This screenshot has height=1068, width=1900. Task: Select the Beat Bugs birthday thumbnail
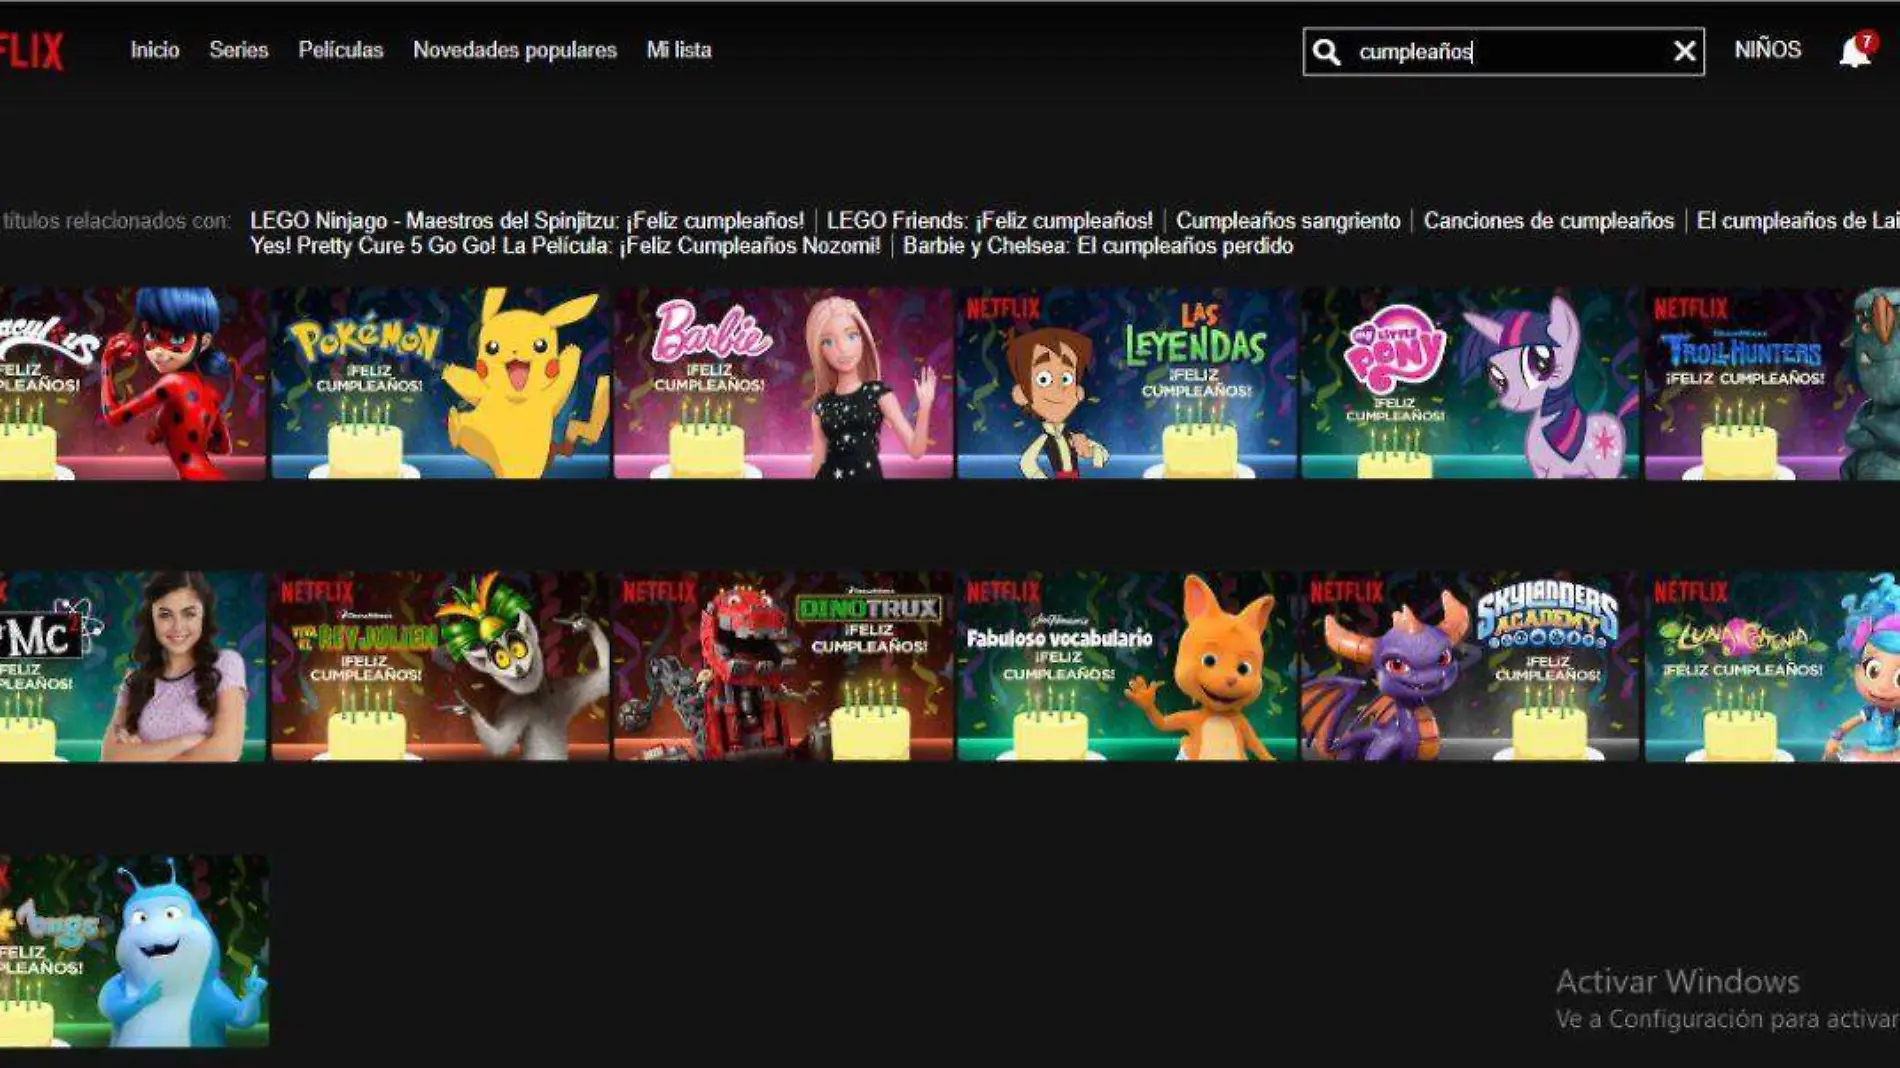click(x=134, y=951)
